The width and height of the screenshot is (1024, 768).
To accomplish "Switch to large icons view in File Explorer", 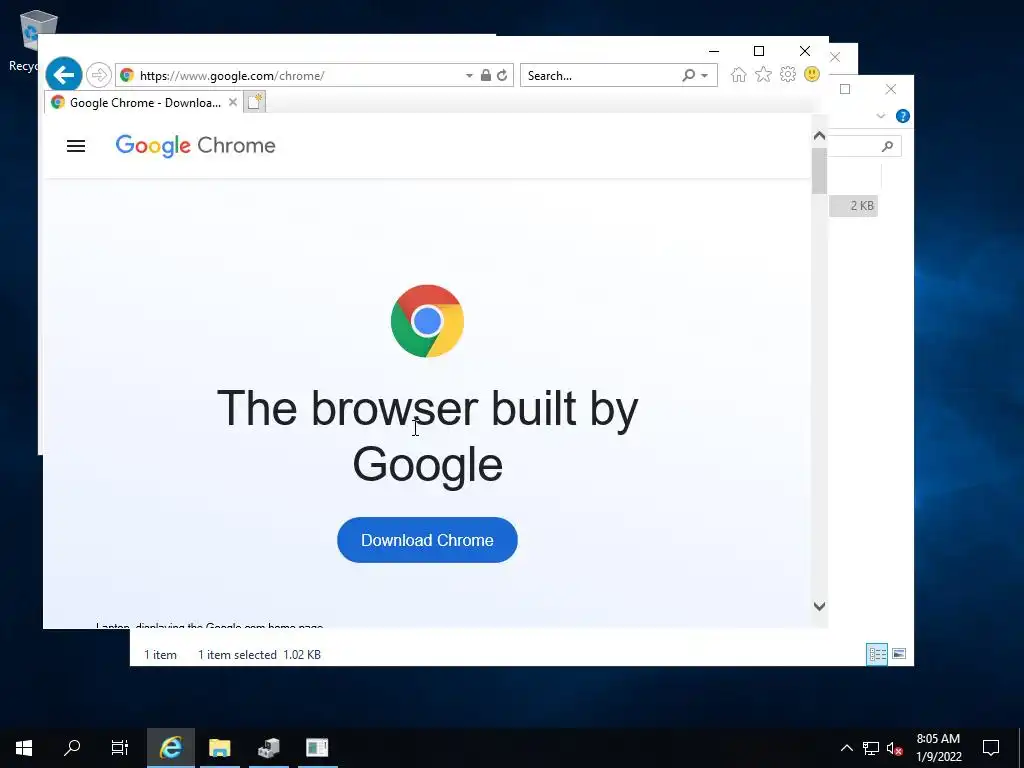I will pos(899,654).
